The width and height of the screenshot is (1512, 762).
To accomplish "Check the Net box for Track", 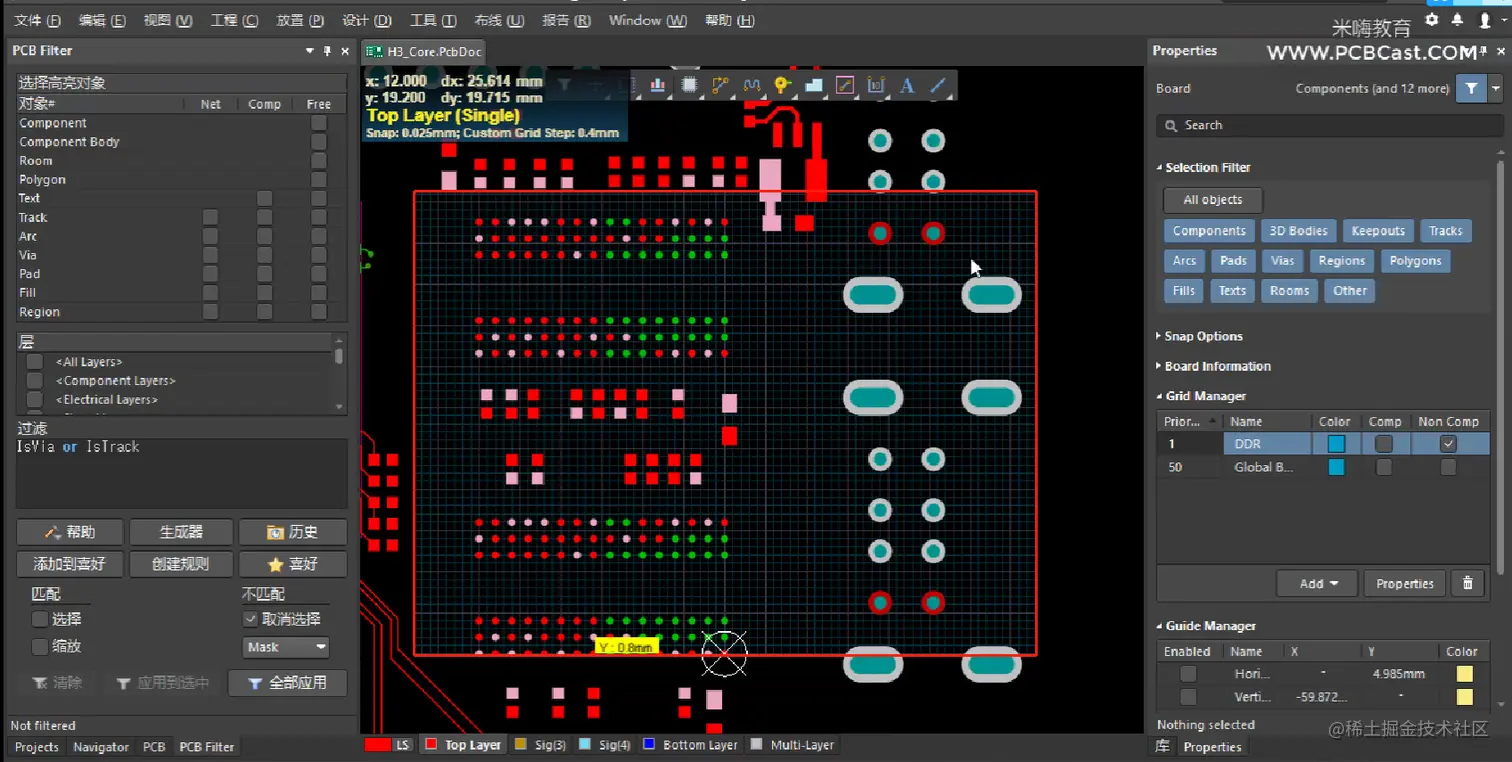I will pos(210,217).
